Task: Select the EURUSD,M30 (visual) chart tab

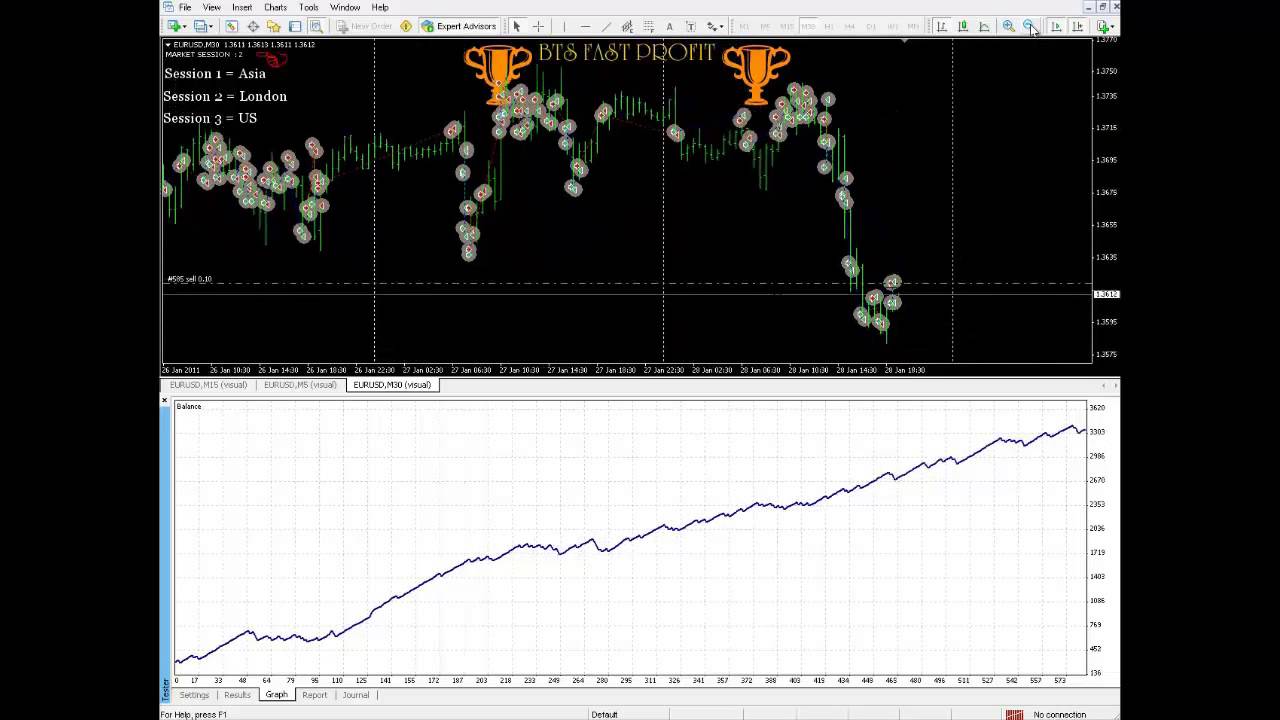Action: 392,385
